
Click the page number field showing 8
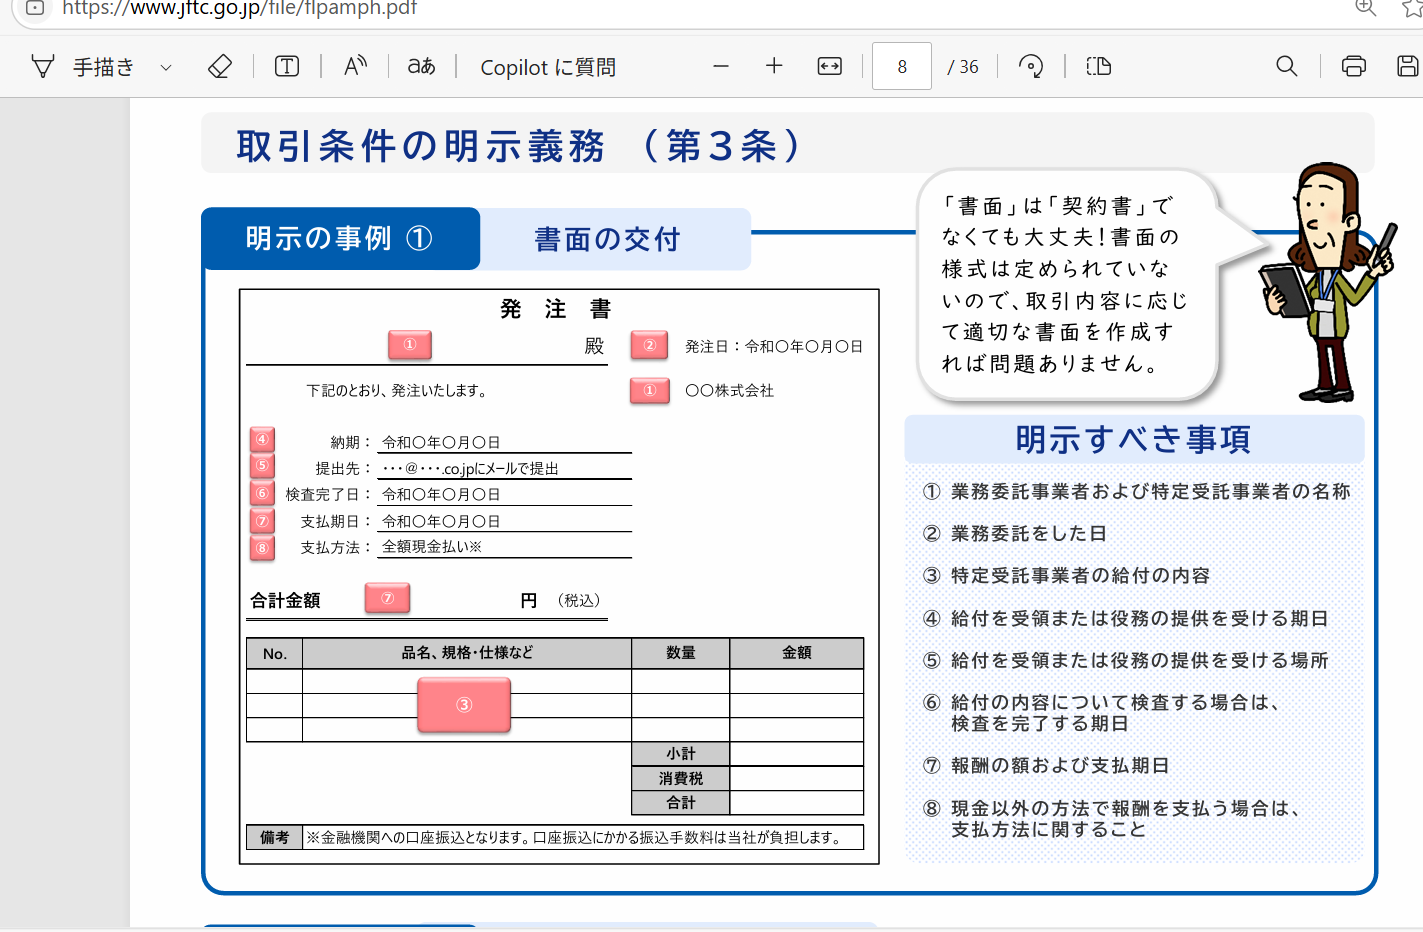tap(902, 66)
